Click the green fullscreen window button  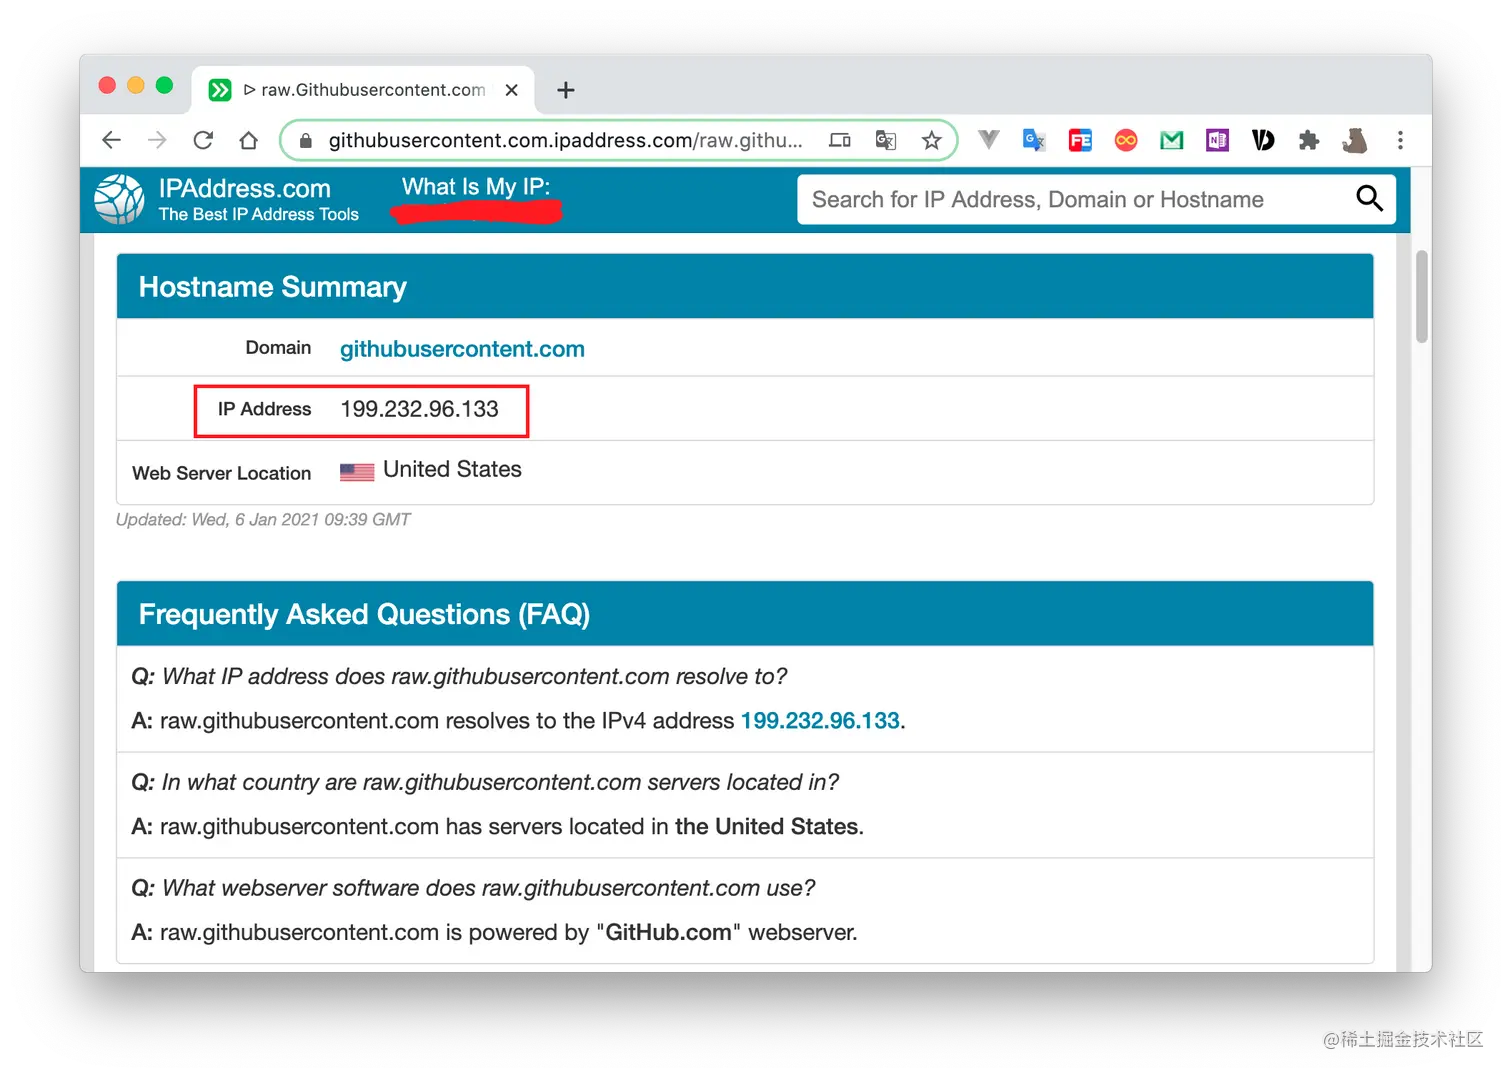[x=165, y=86]
